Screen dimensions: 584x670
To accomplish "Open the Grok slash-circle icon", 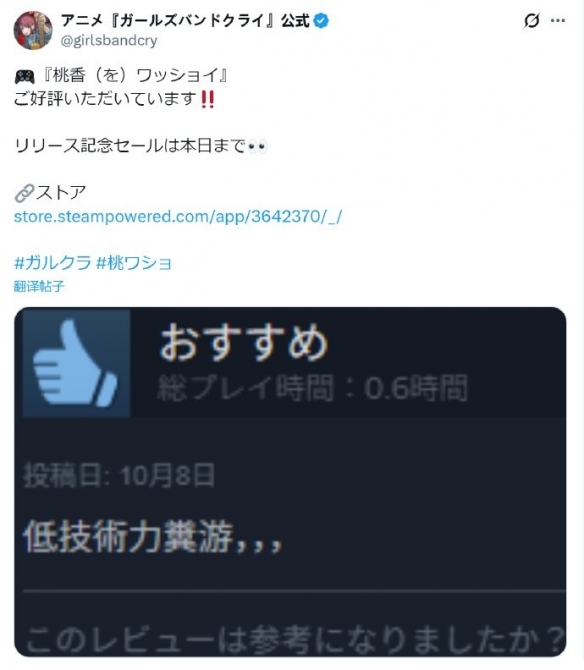I will [x=531, y=21].
